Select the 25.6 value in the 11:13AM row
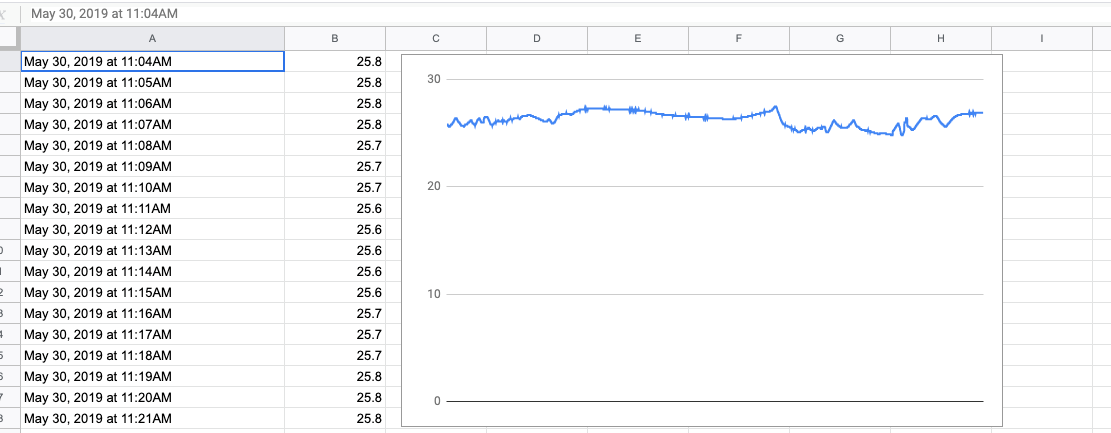 tap(335, 251)
